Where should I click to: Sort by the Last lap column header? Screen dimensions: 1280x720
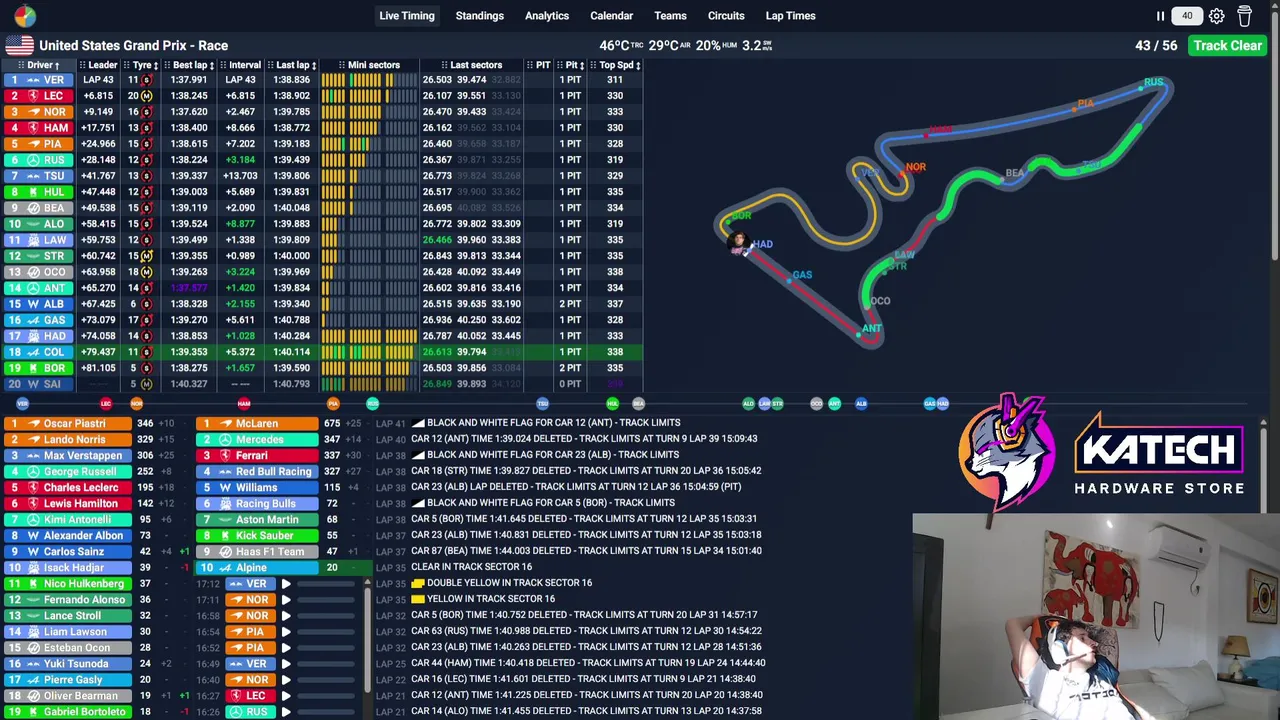click(292, 65)
